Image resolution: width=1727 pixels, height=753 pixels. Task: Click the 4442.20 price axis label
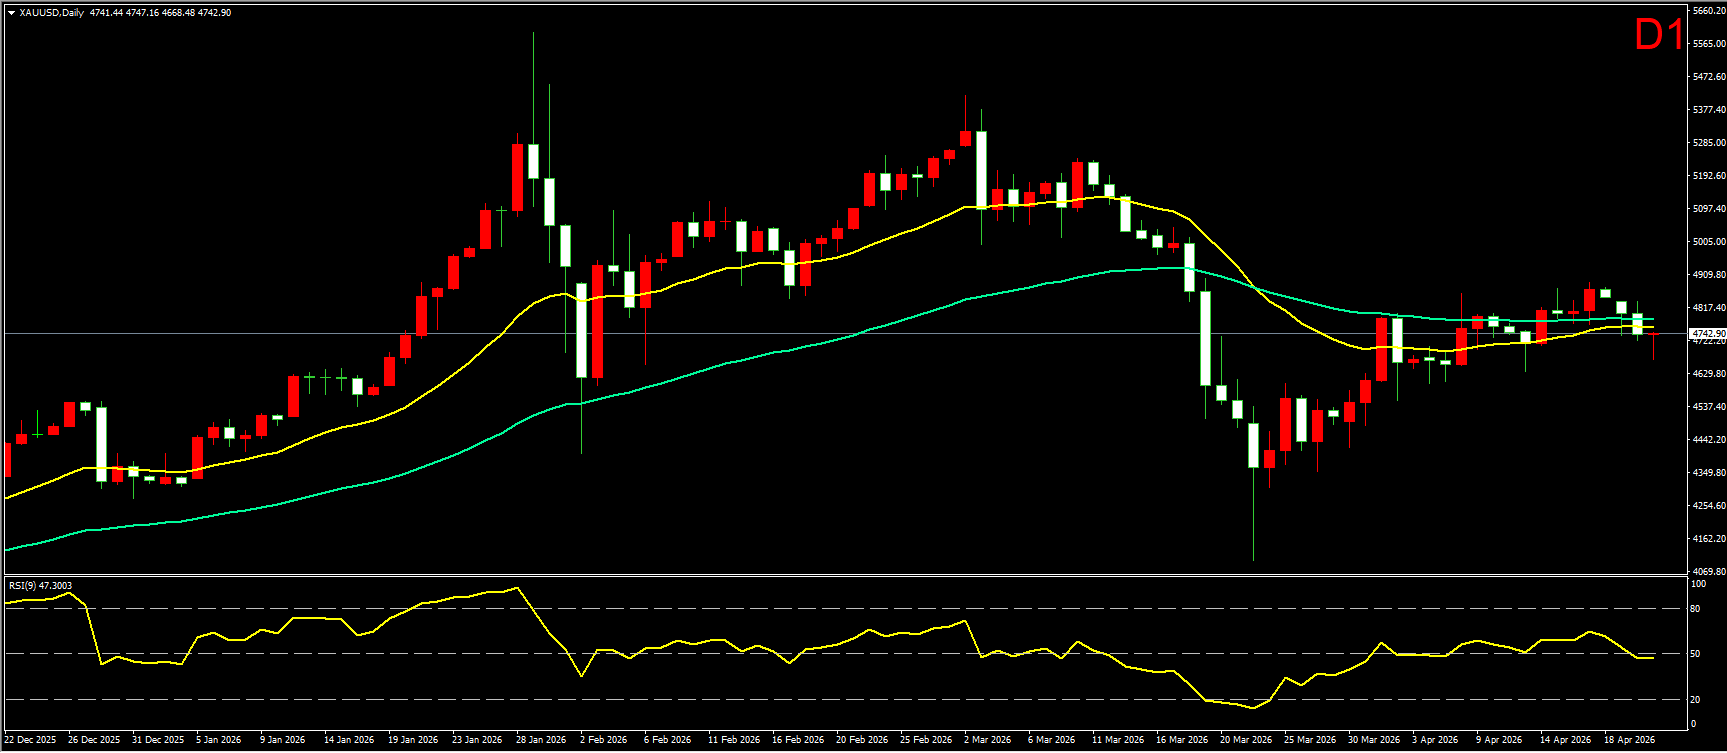click(1708, 440)
